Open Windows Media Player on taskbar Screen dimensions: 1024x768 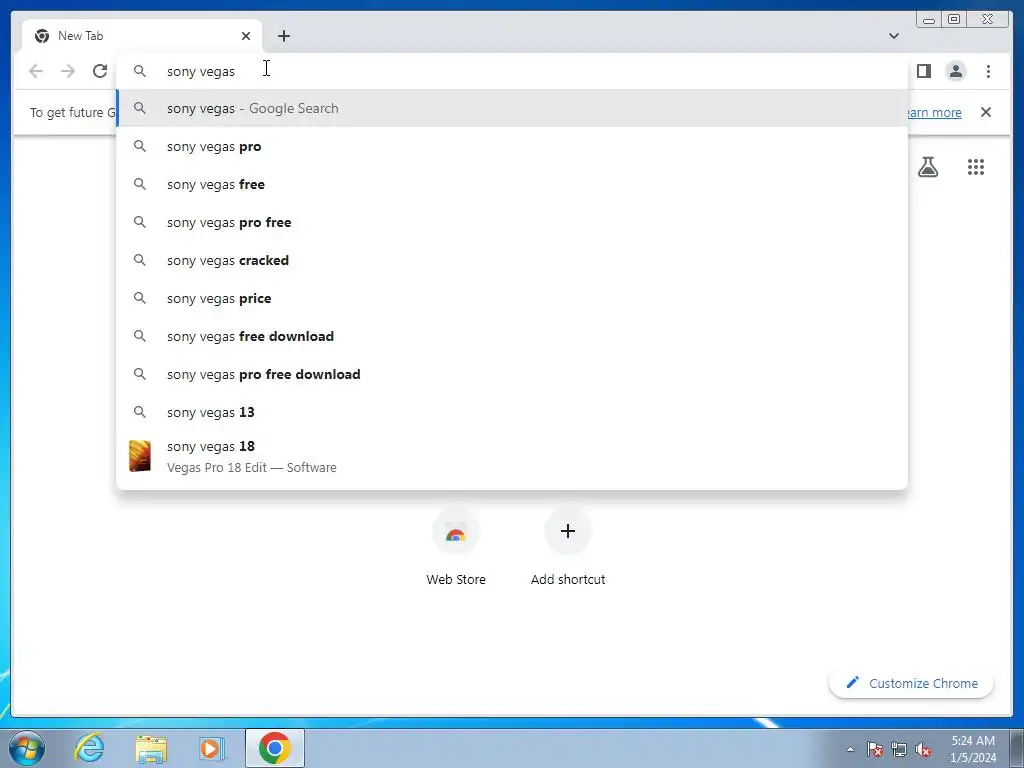pos(212,748)
